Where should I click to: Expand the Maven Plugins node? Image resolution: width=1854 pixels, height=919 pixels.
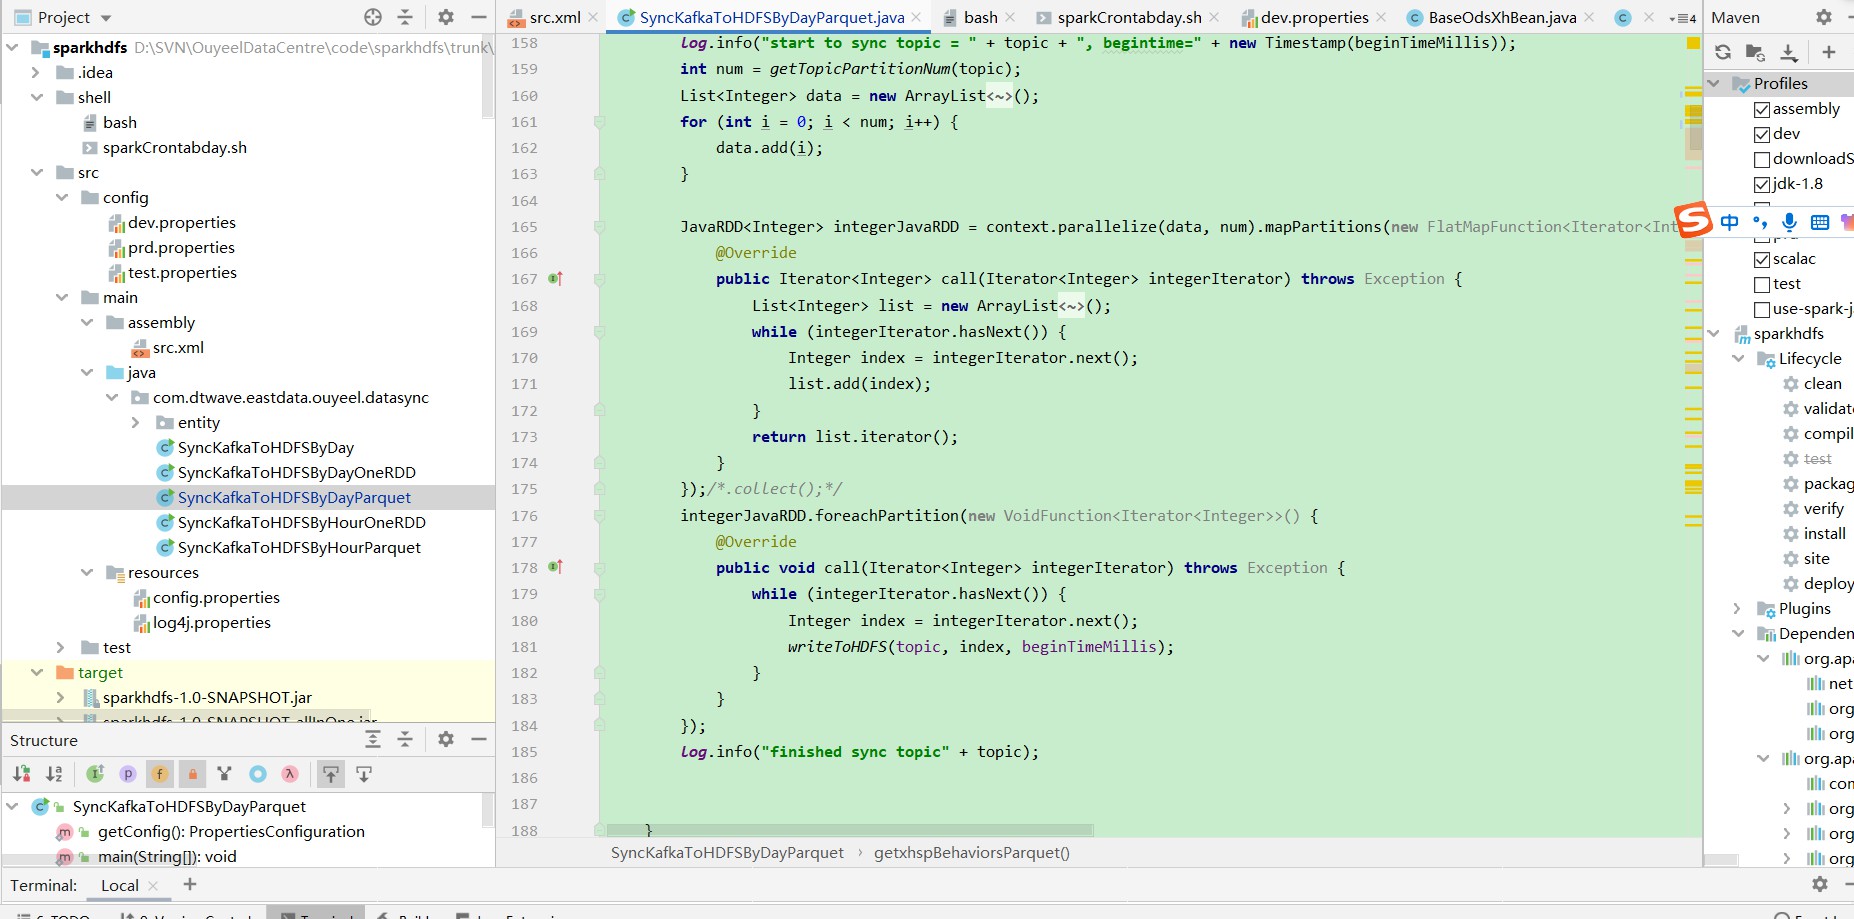1739,608
